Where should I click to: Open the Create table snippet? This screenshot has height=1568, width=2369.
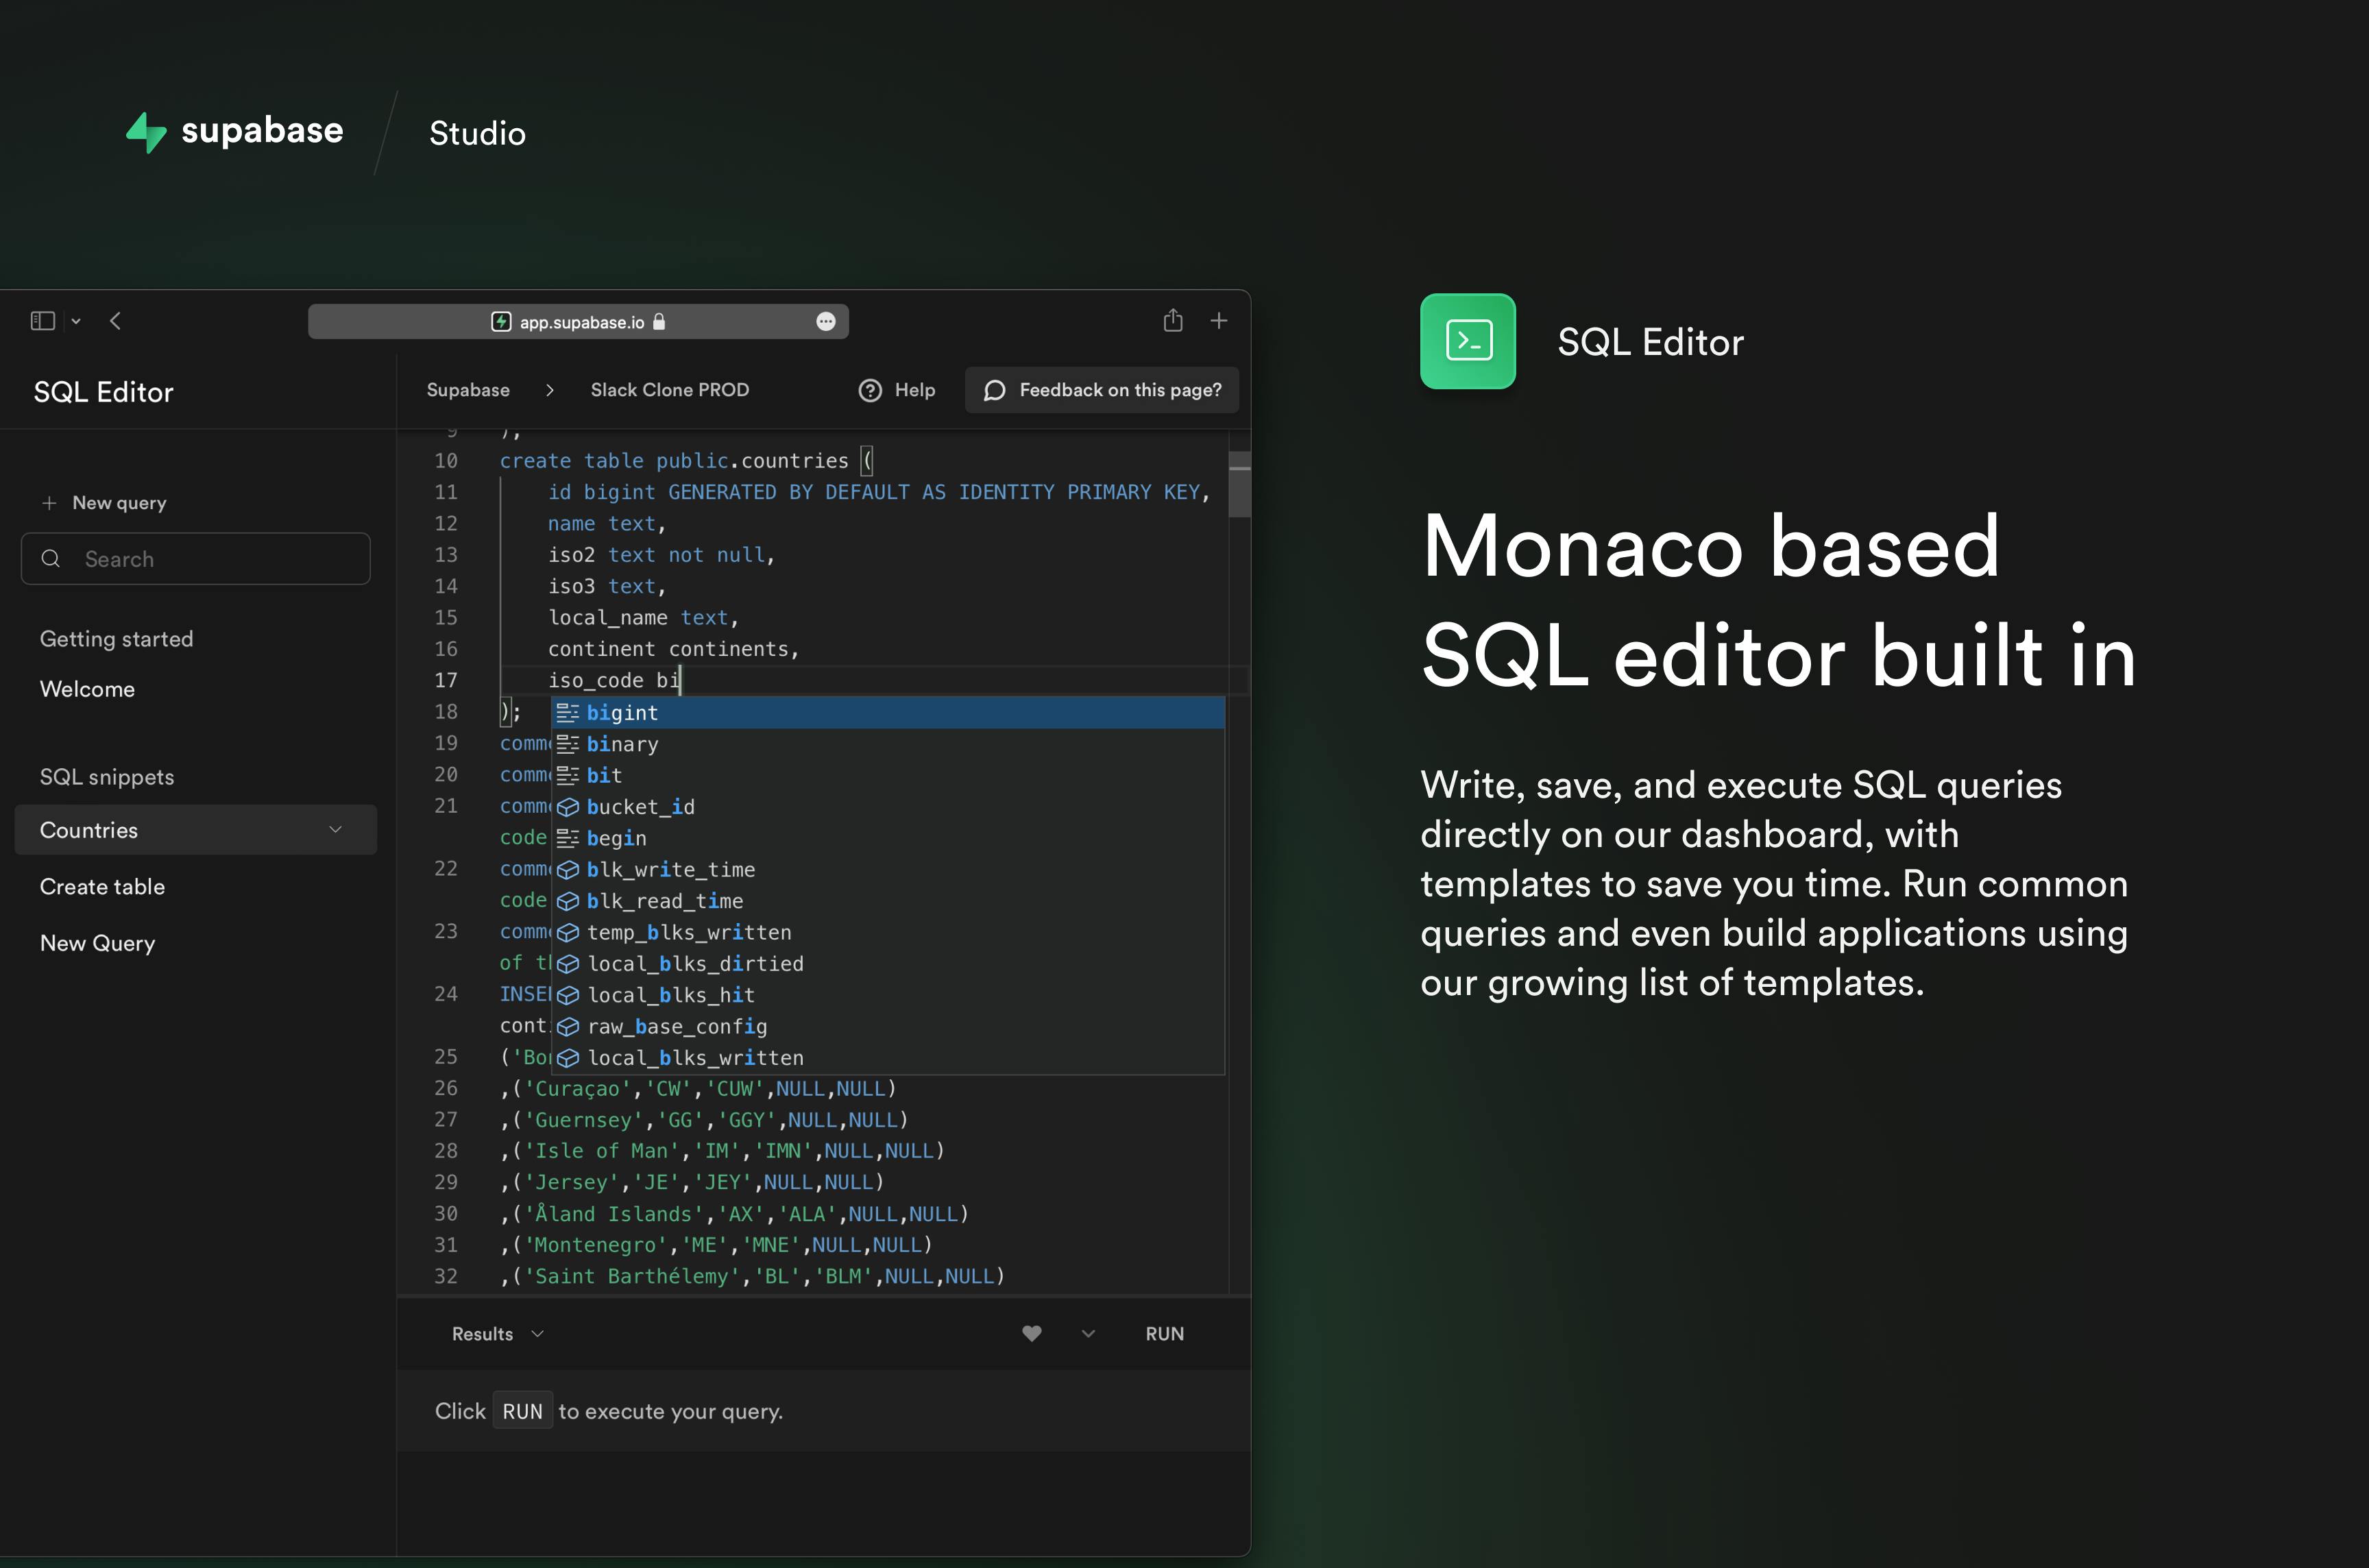coord(102,887)
